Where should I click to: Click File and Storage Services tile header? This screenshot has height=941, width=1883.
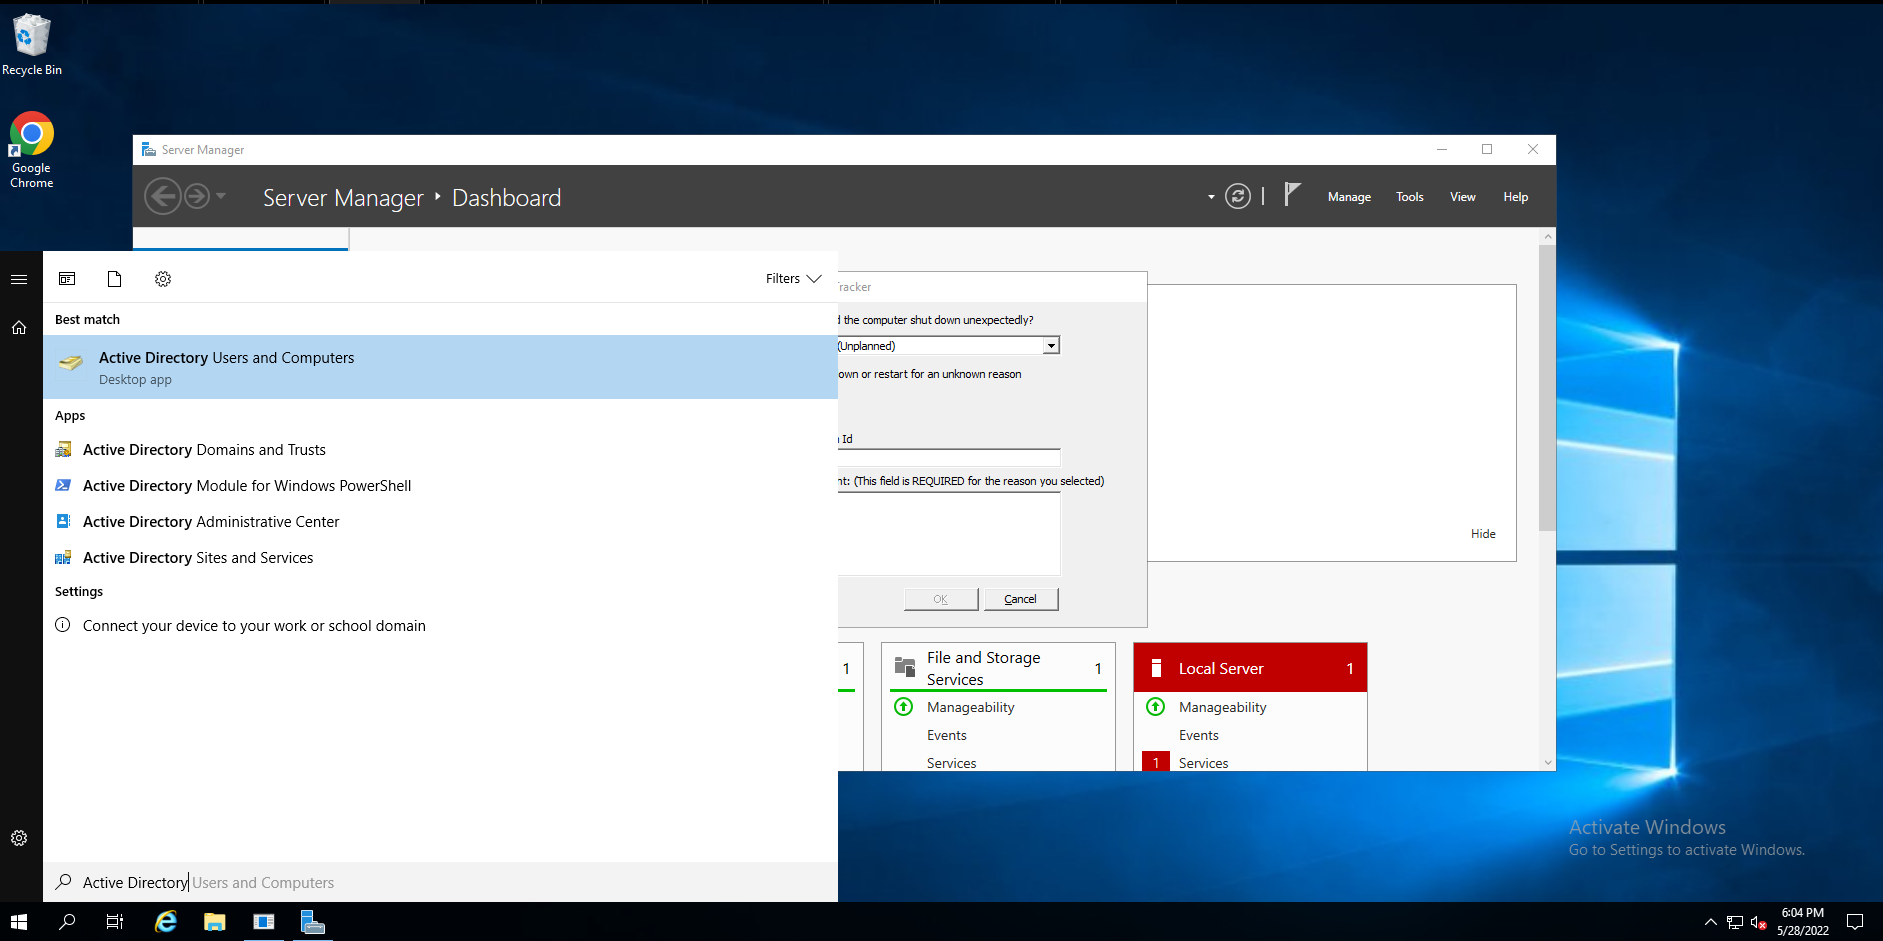tap(998, 668)
